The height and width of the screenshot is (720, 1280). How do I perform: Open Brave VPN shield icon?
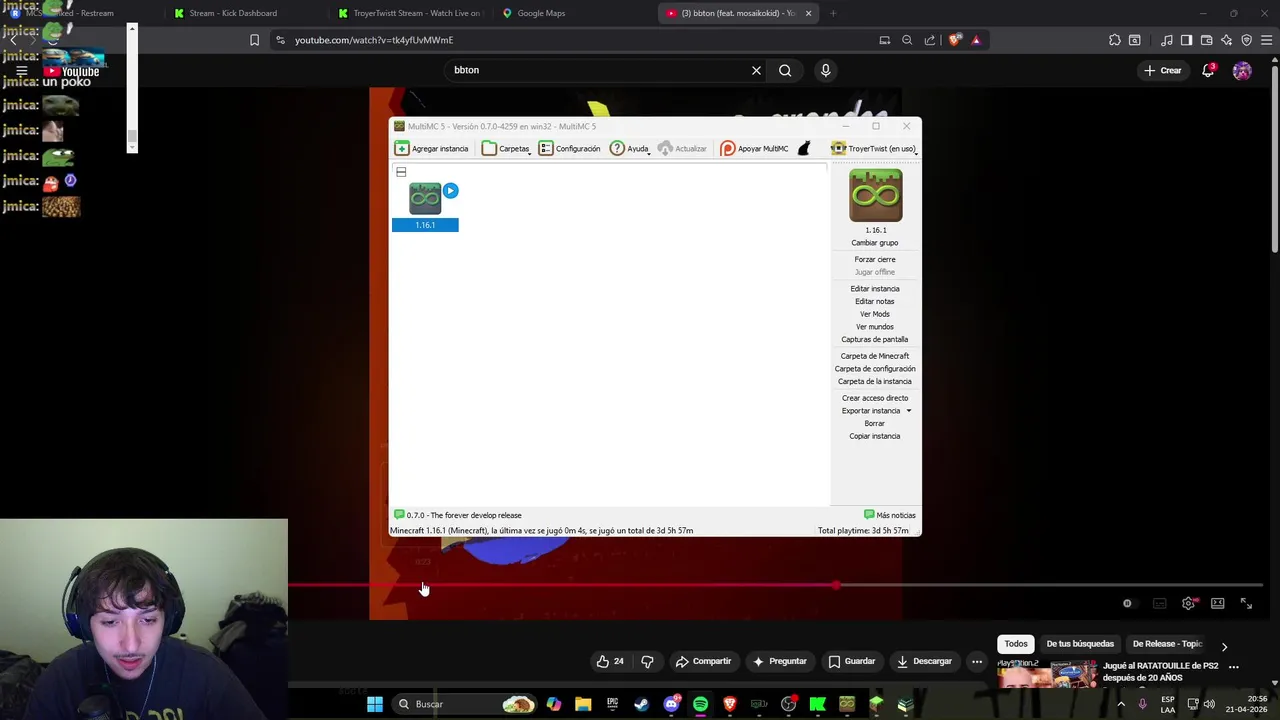click(1247, 40)
